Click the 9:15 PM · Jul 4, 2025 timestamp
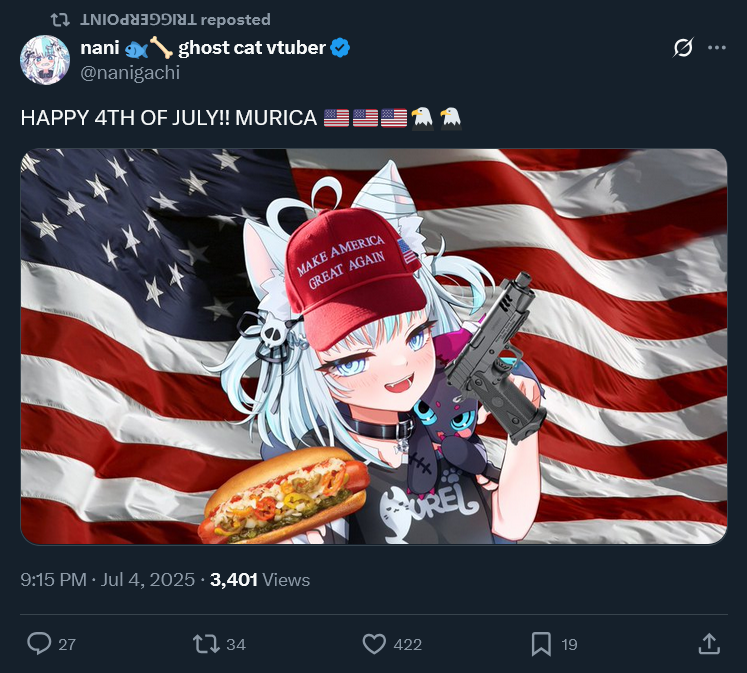 [108, 580]
